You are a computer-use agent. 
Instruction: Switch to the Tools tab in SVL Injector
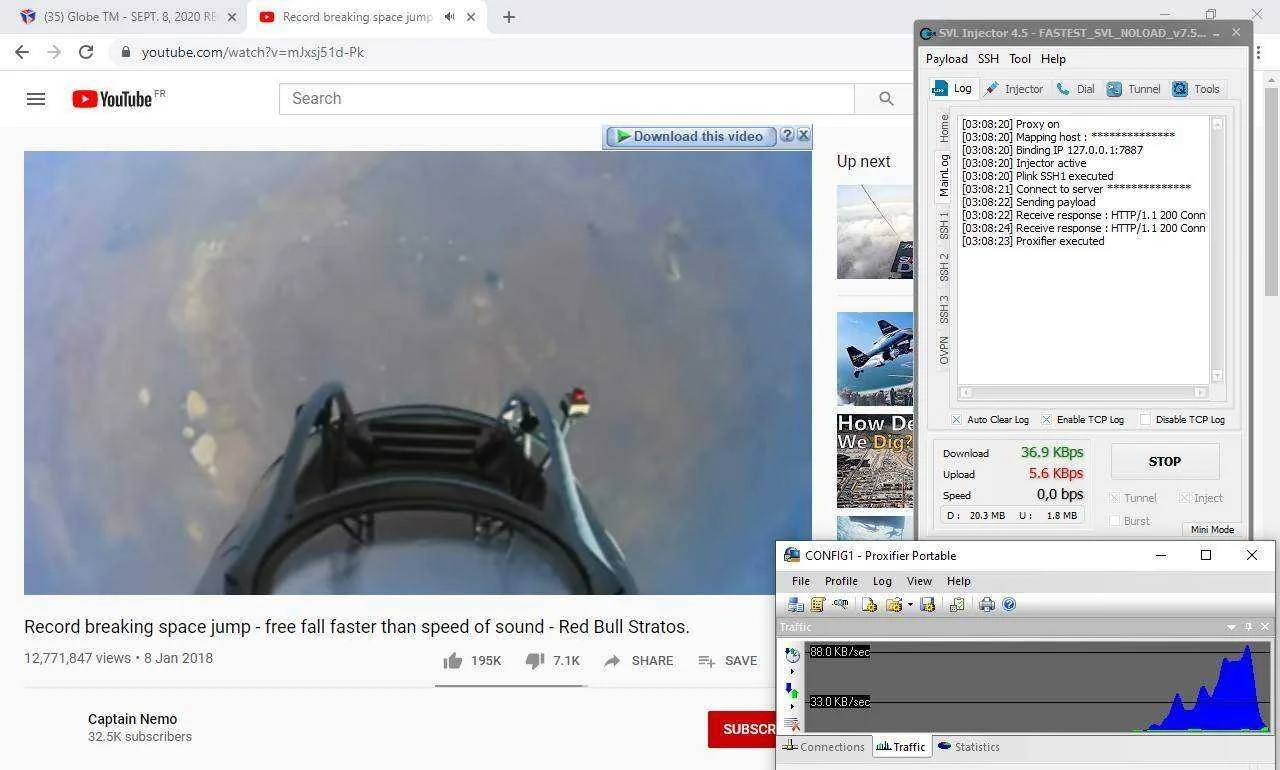coord(1196,89)
